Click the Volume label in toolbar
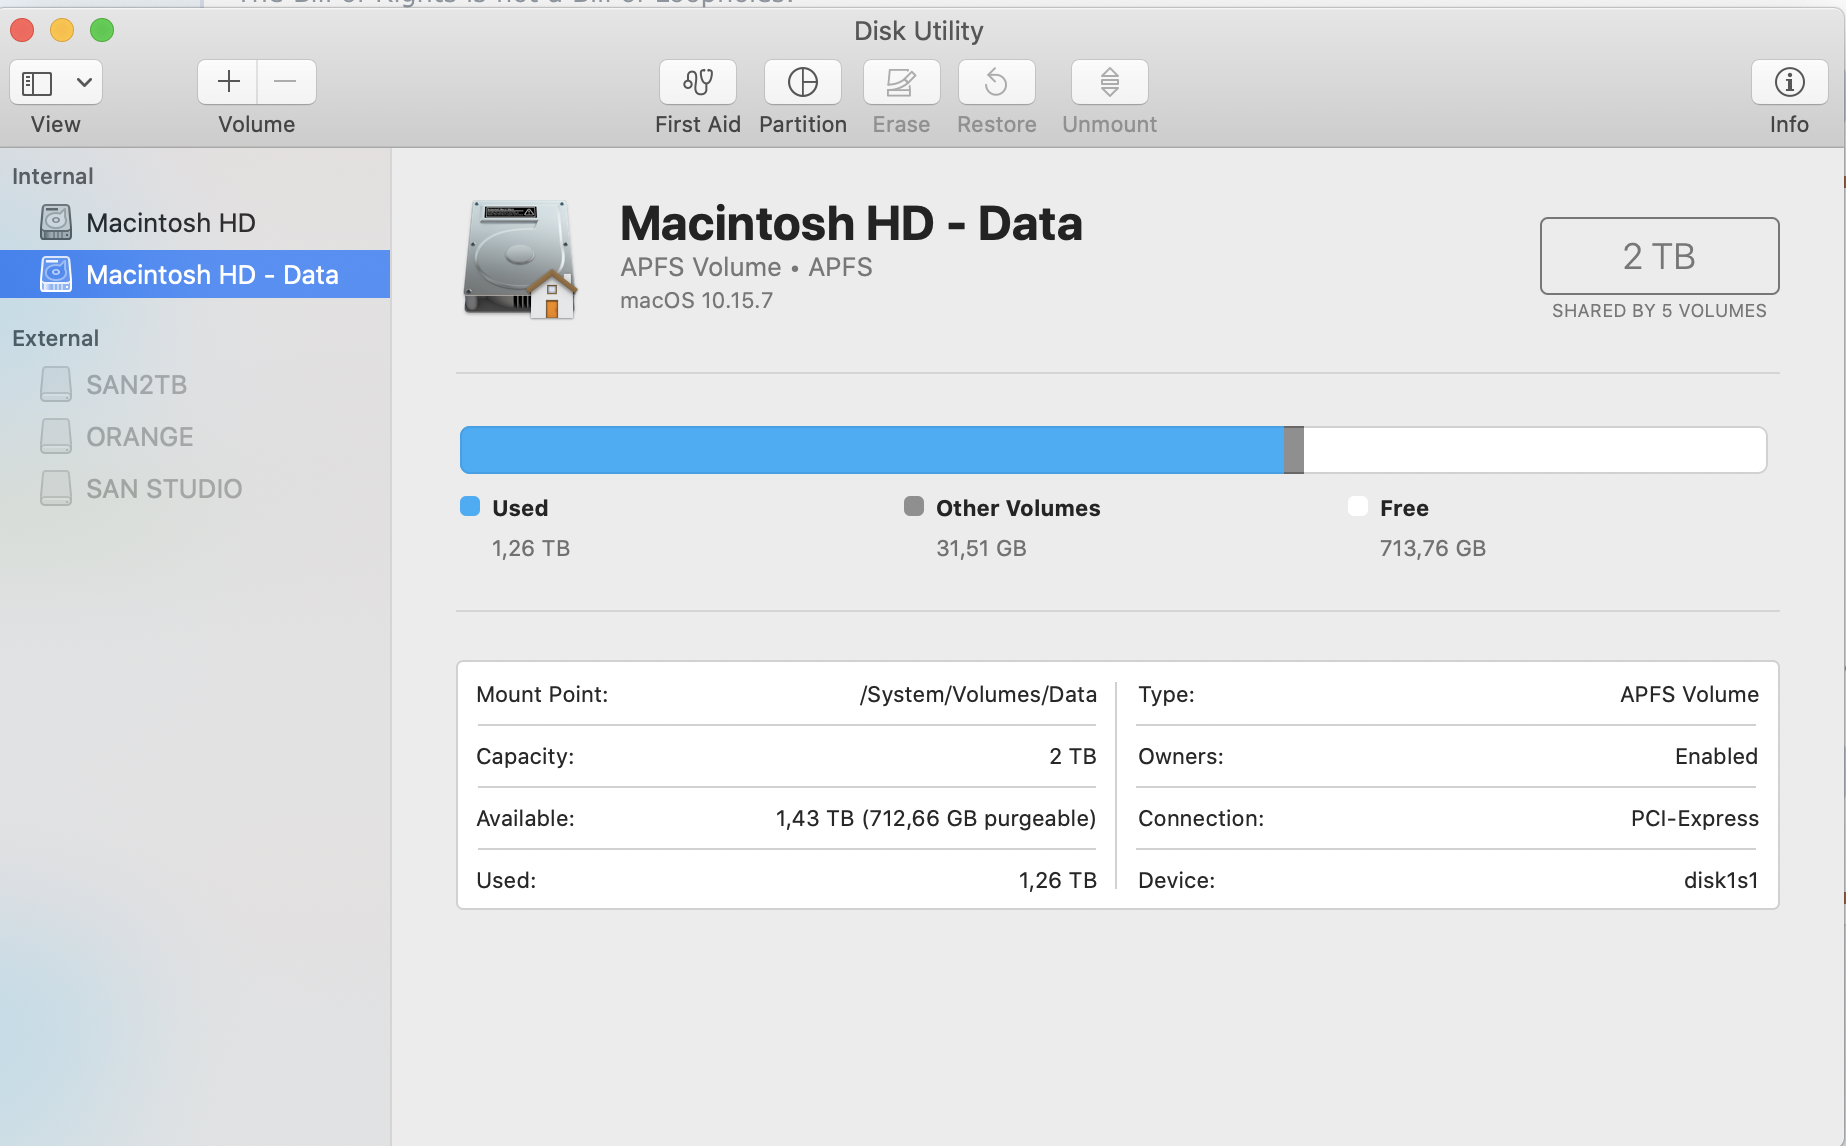This screenshot has width=1846, height=1146. pyautogui.click(x=257, y=124)
